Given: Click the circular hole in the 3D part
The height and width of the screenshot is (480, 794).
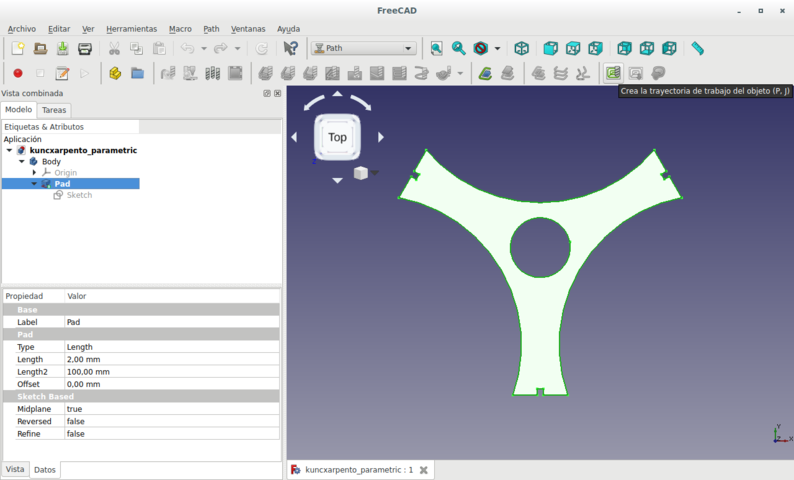Looking at the screenshot, I should (540, 248).
